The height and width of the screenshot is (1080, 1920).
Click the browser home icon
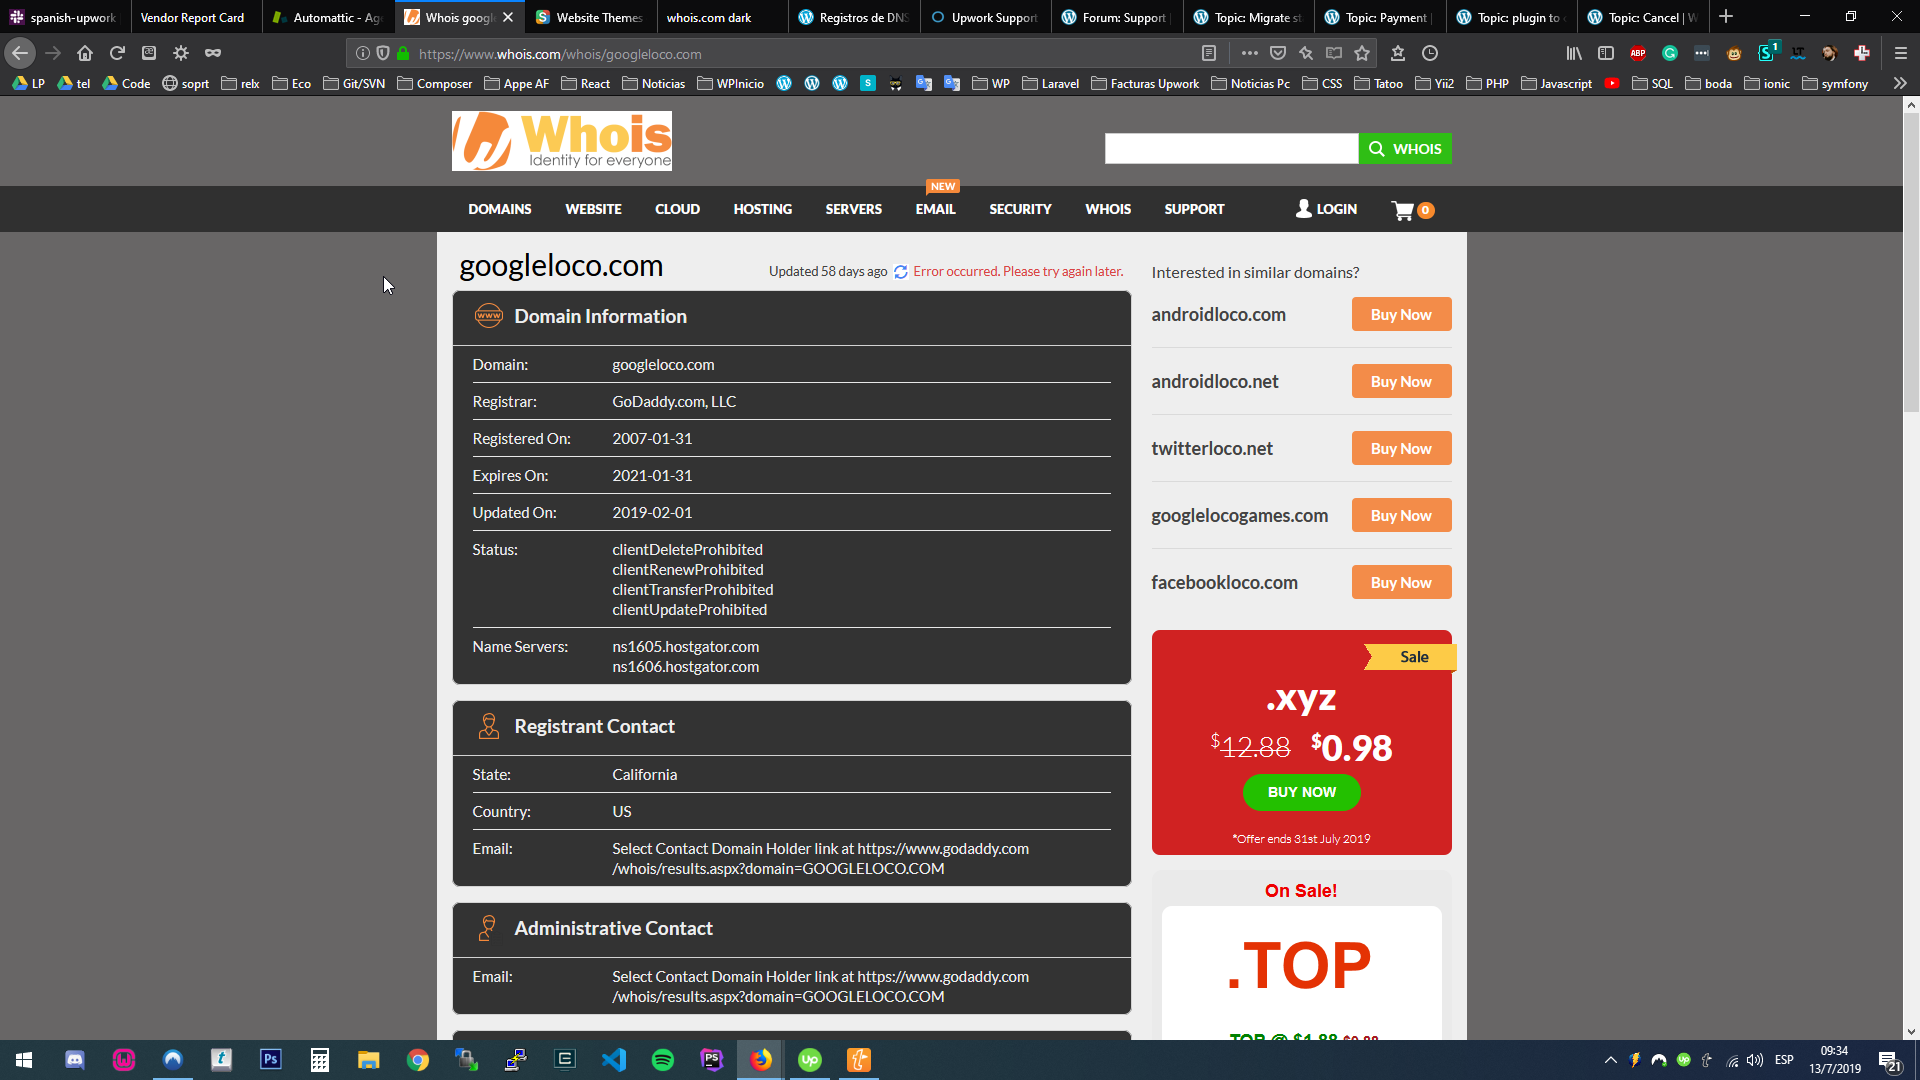click(x=85, y=53)
